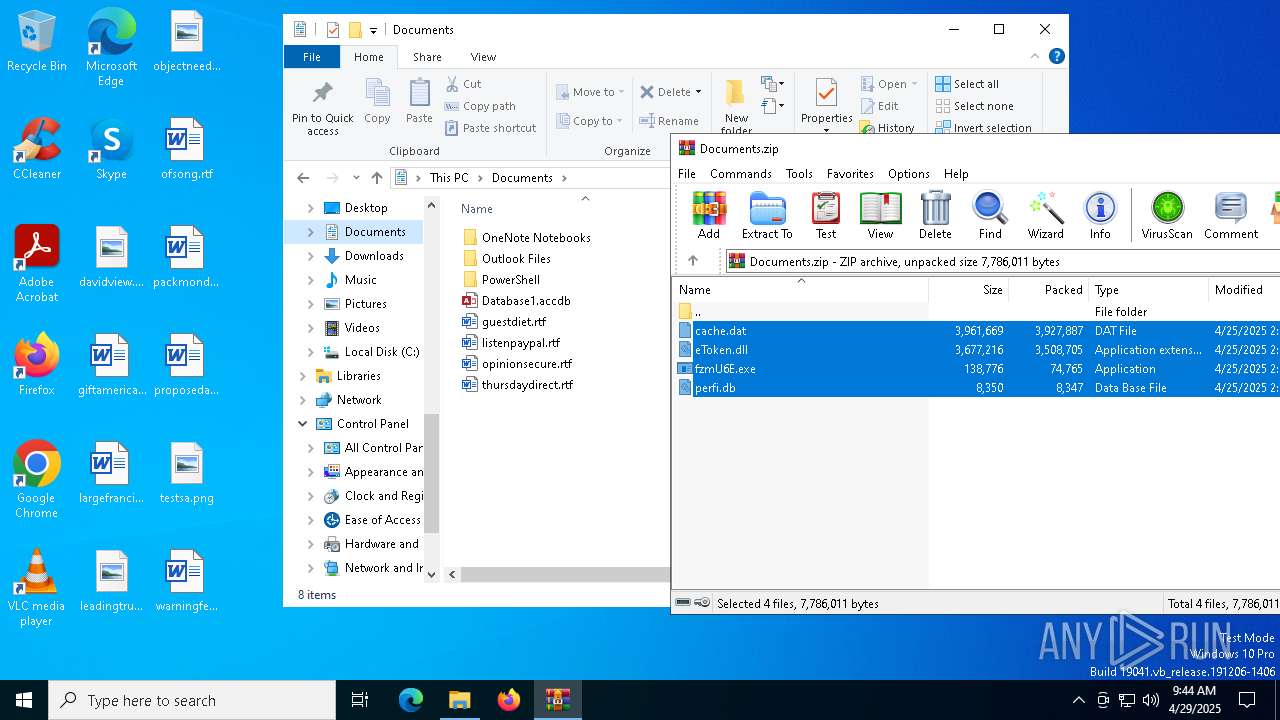
Task: Click Invert selection in Explorer ribbon
Action: (983, 128)
